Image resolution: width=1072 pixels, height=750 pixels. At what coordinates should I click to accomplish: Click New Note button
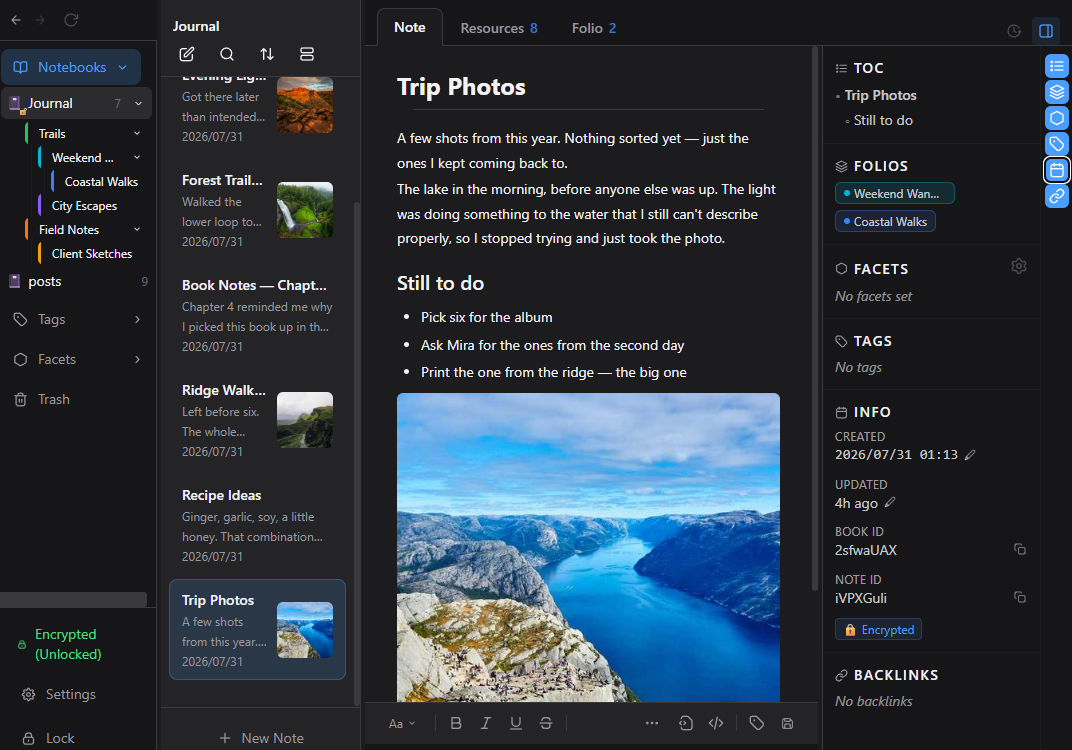261,738
